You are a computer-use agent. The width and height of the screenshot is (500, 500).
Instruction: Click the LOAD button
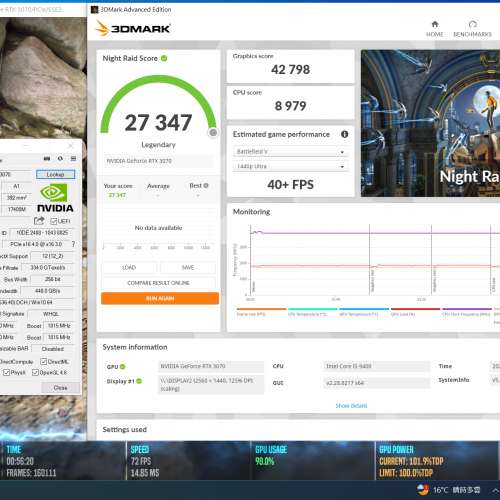[129, 267]
